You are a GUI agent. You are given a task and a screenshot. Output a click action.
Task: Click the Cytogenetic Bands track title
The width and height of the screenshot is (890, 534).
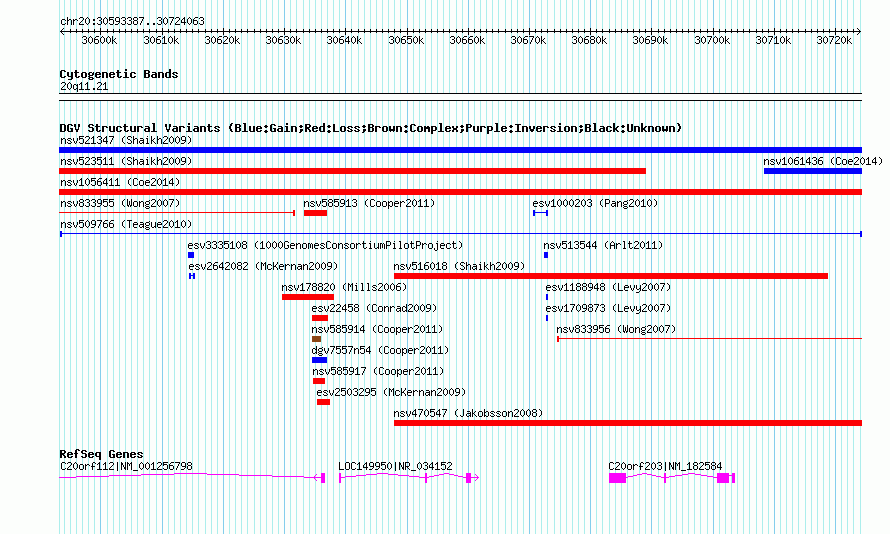(x=119, y=74)
